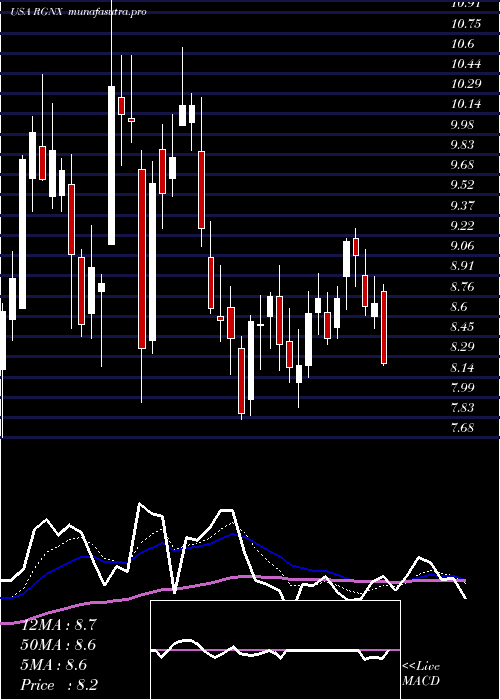The height and width of the screenshot is (700, 500).
Task: Select the 9.22 price axis label
Action: tap(462, 226)
